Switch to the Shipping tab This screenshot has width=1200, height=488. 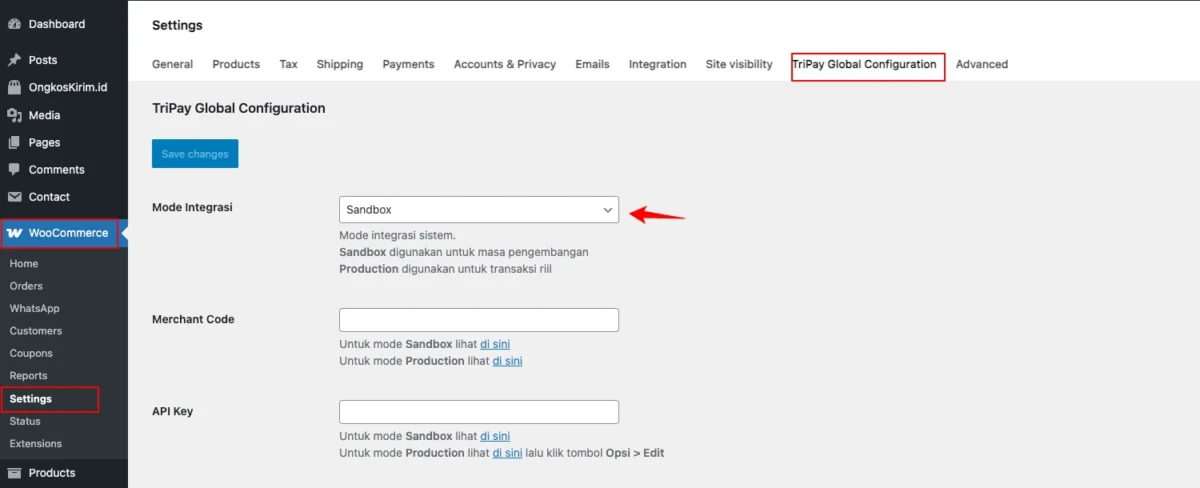click(340, 64)
